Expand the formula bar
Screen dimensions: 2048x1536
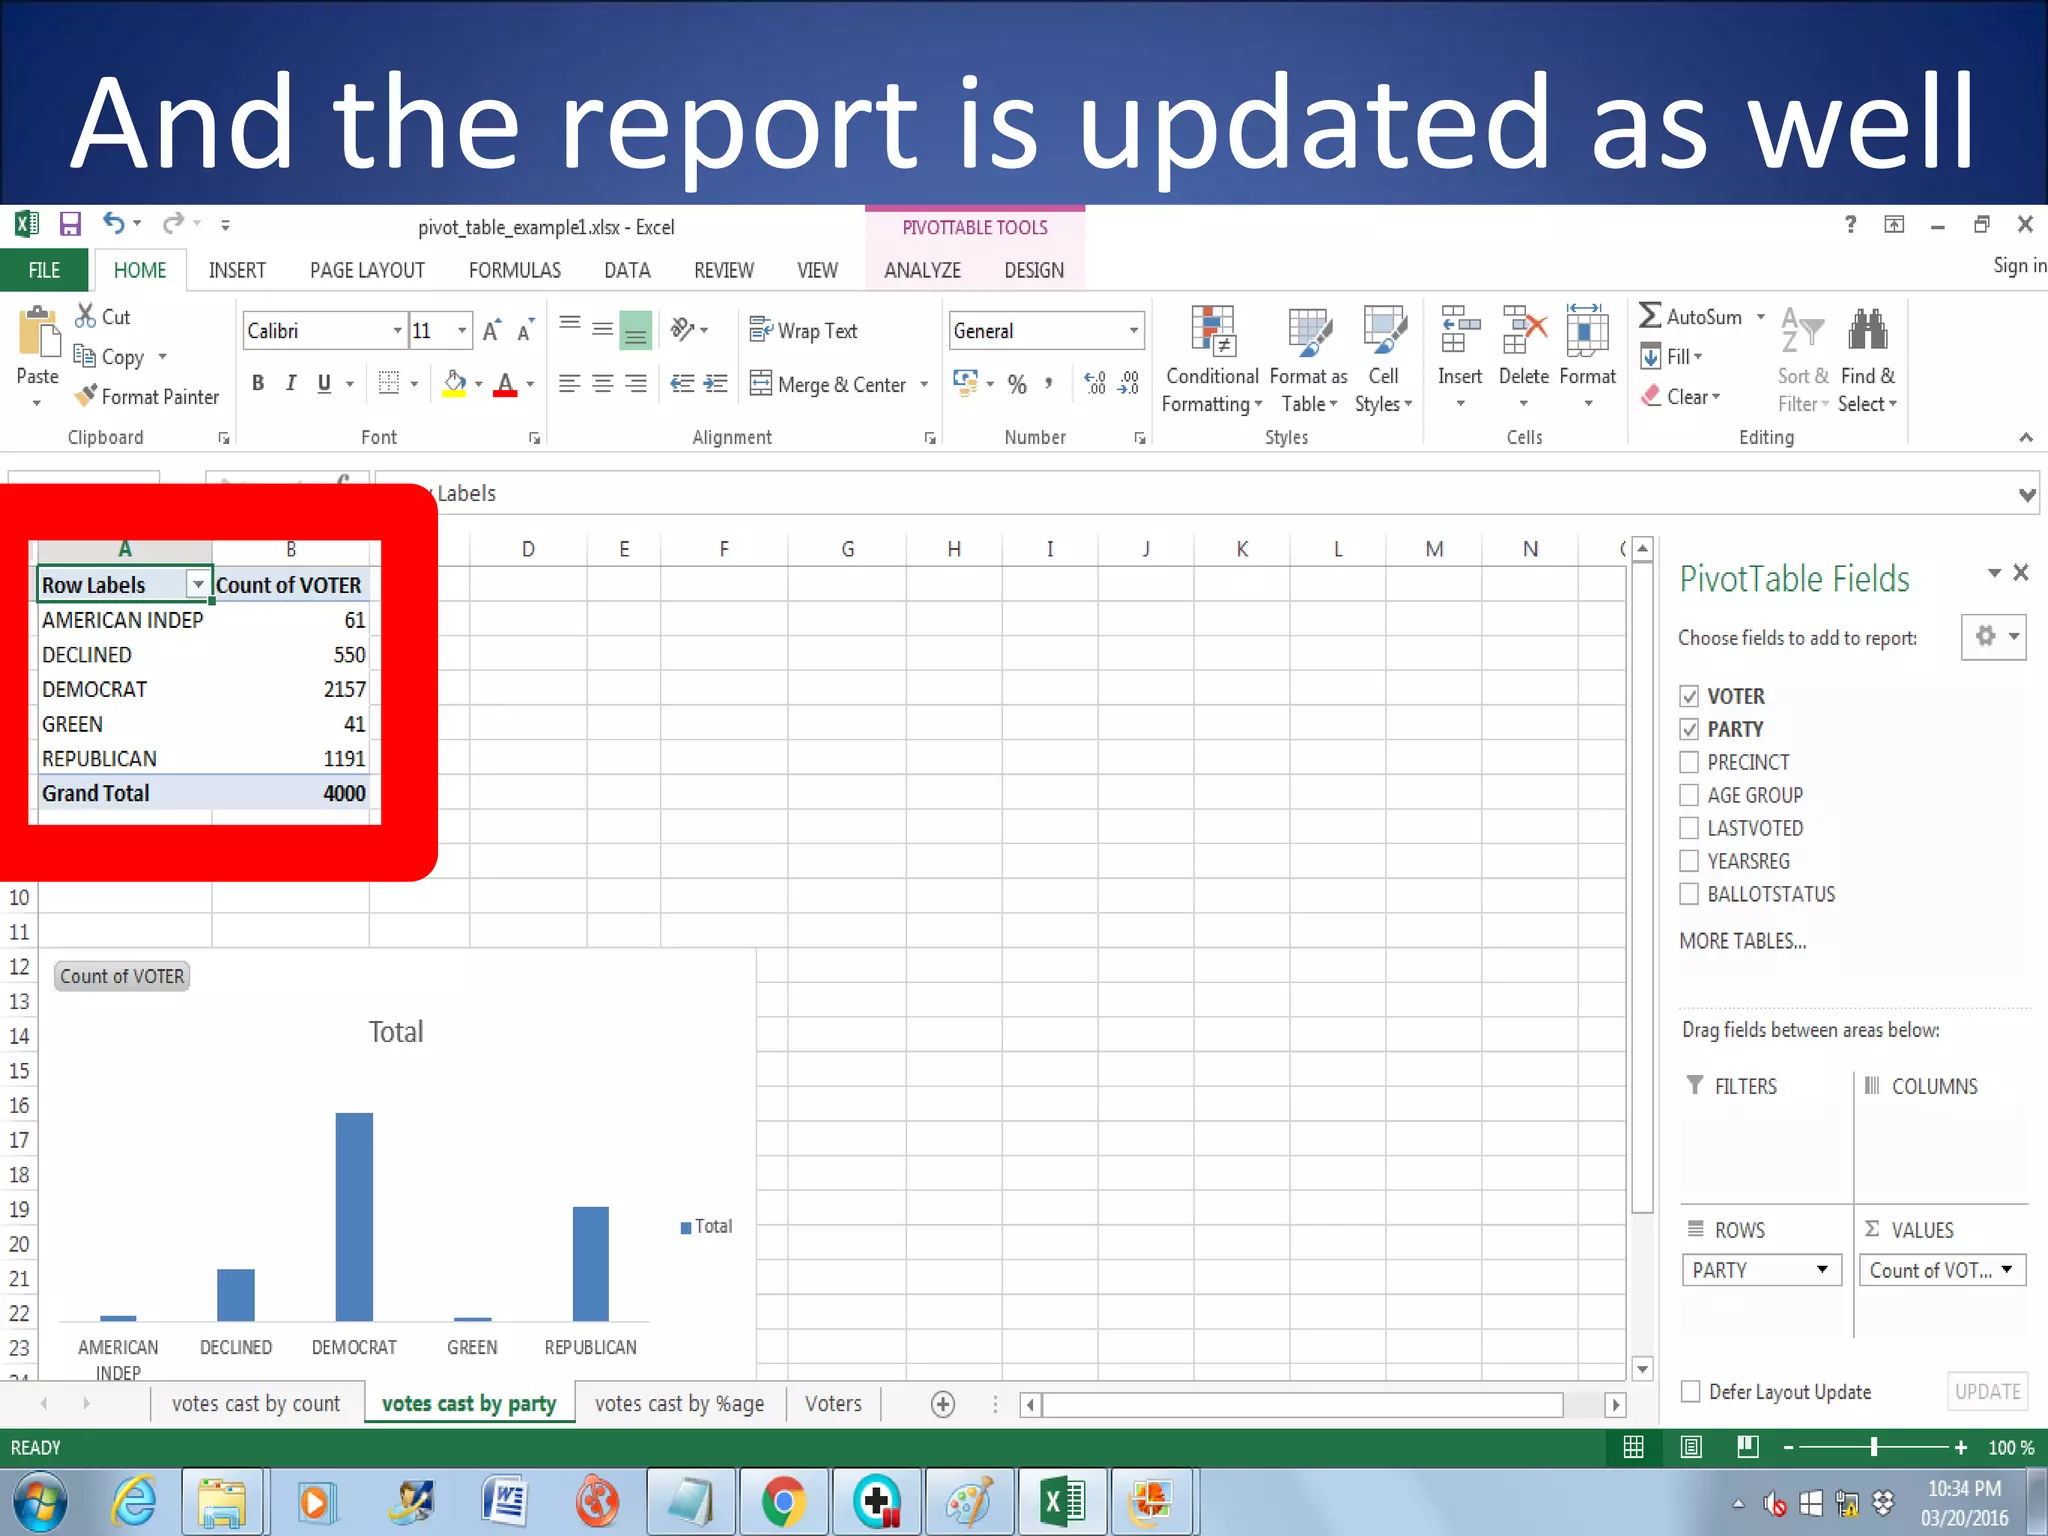[2026, 495]
